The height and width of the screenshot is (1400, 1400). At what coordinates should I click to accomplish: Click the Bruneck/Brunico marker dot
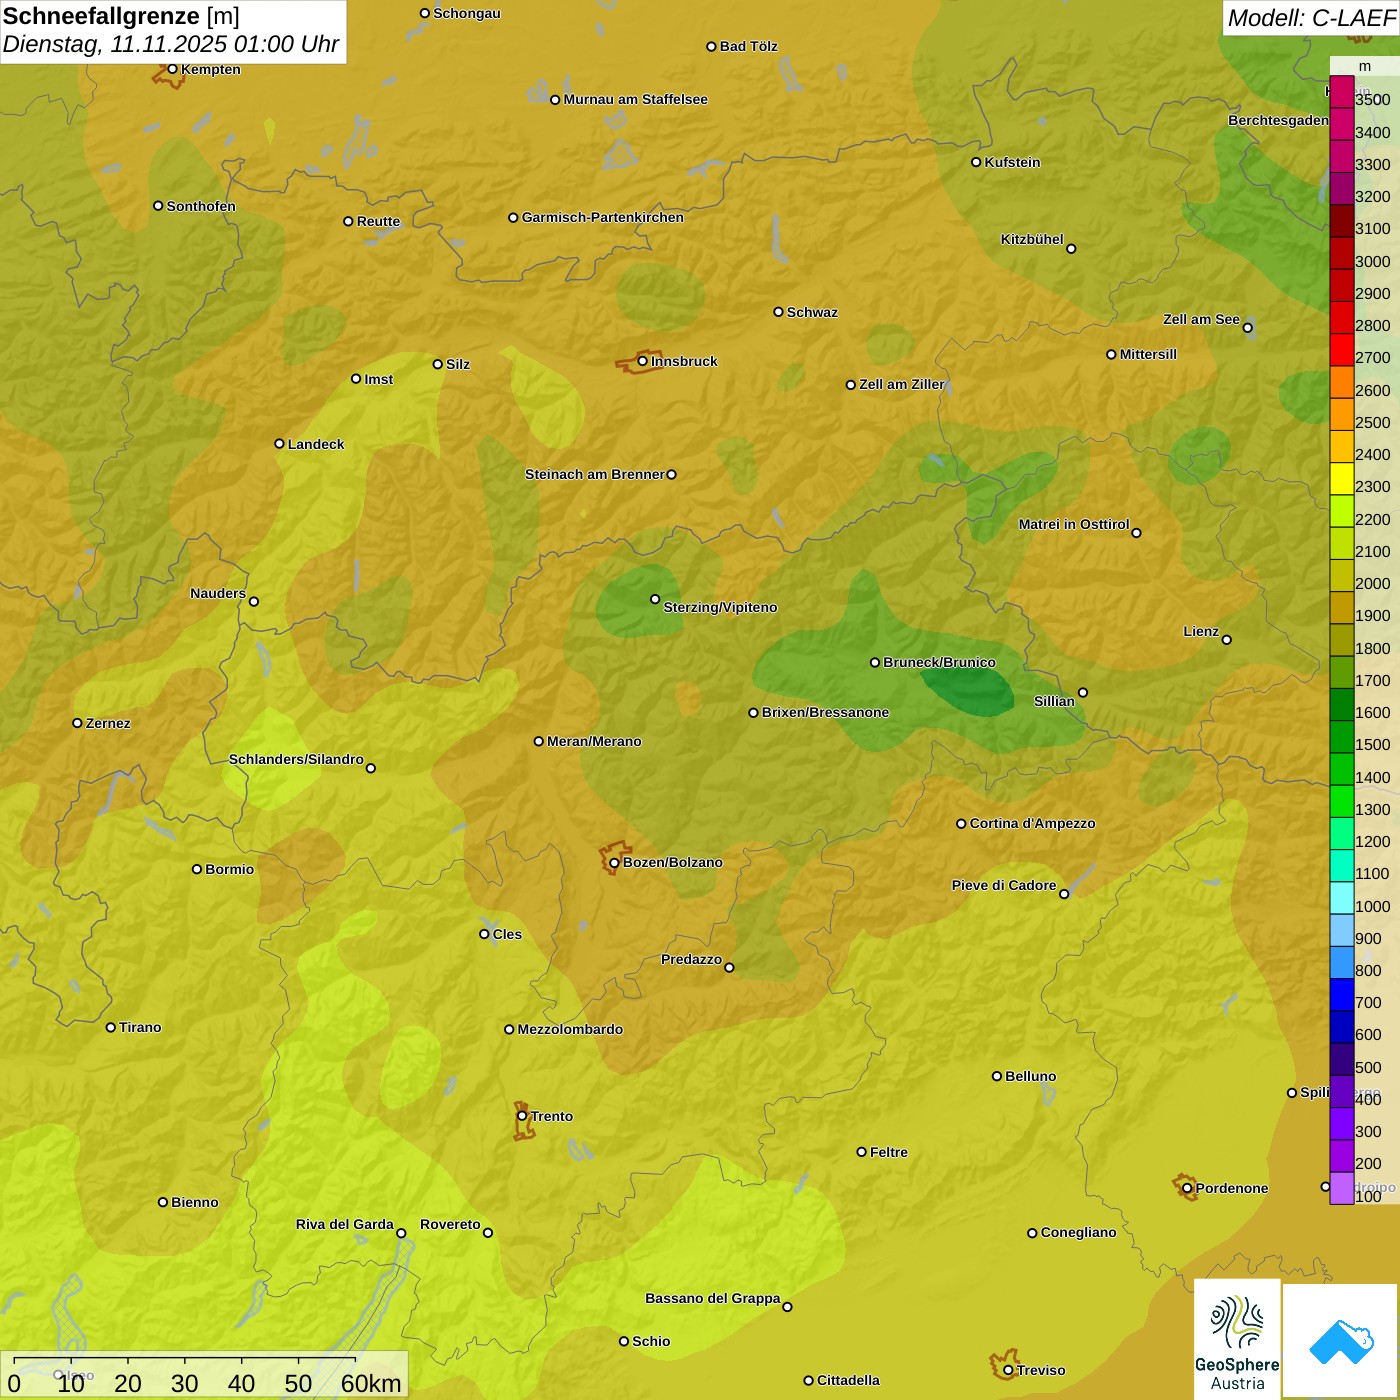(875, 662)
